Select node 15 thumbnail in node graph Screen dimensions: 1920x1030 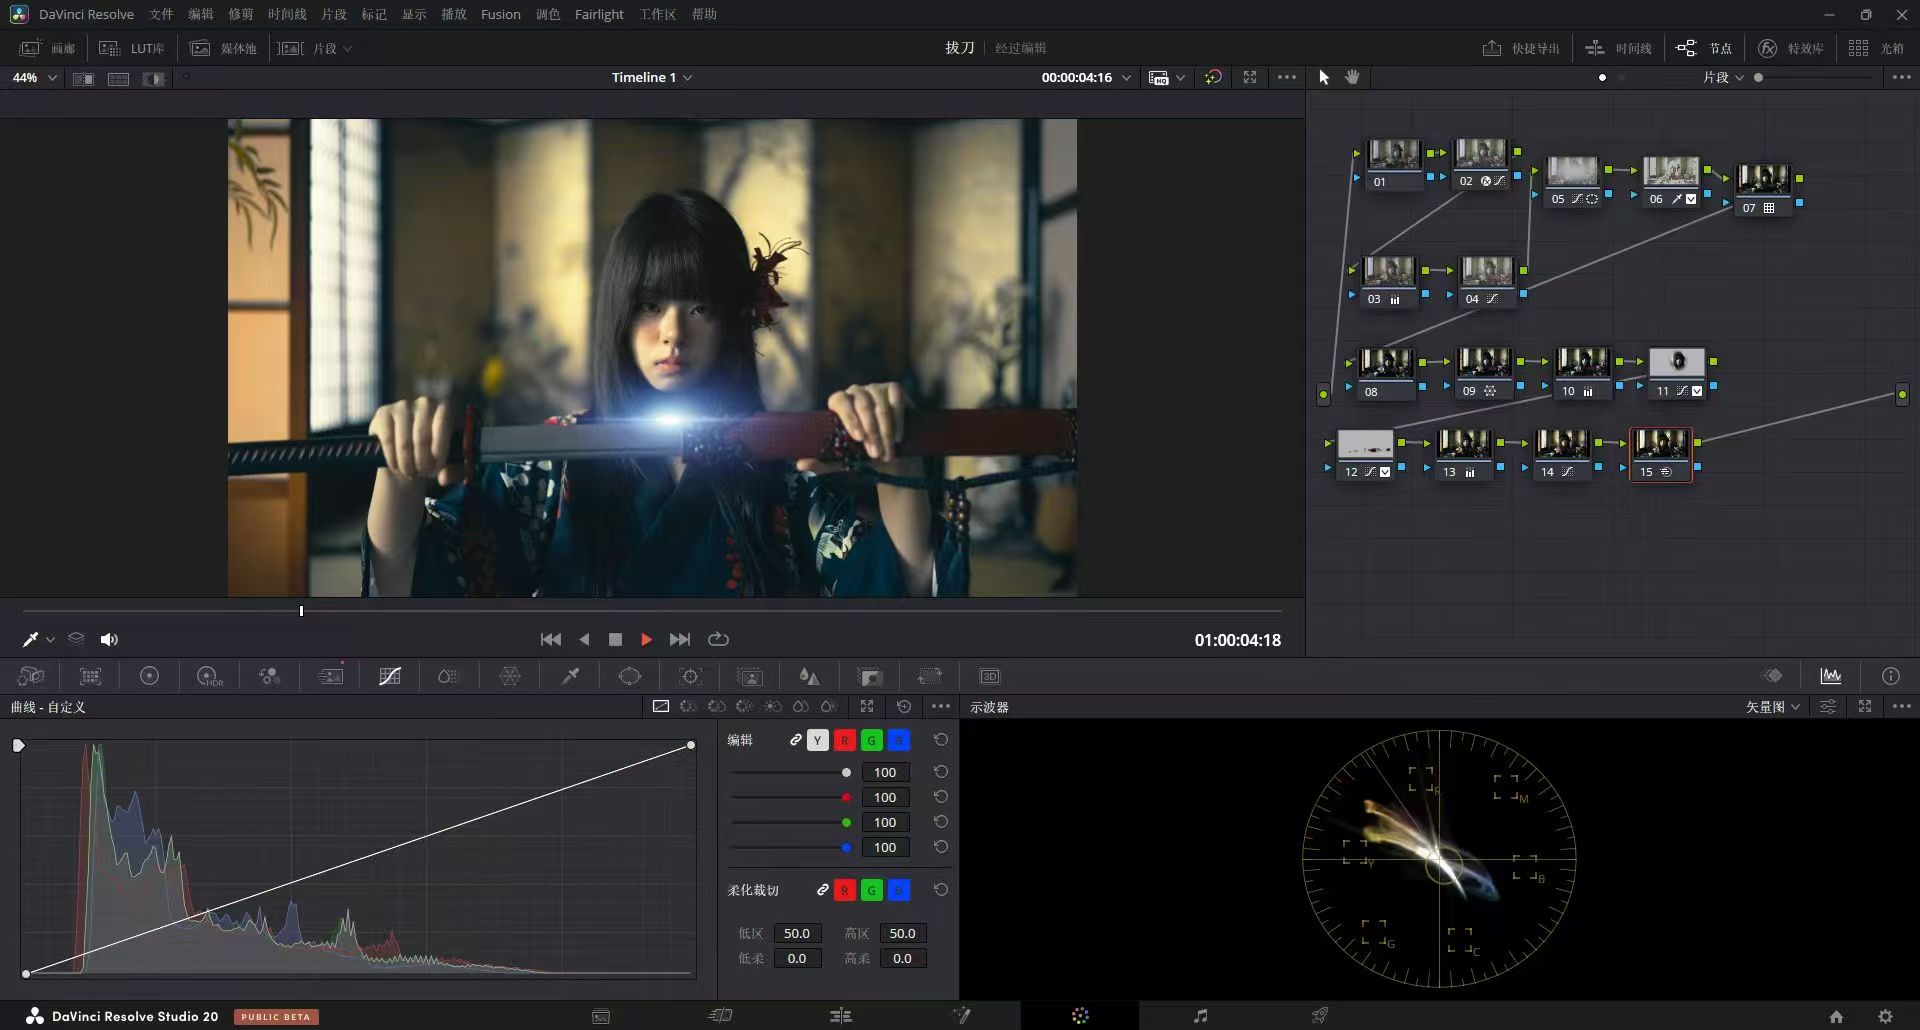[1660, 444]
